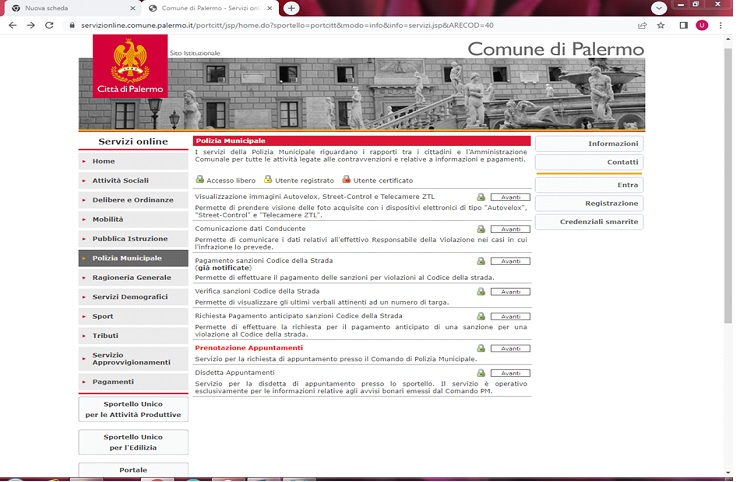Go back with the browser back arrow

coord(12,25)
